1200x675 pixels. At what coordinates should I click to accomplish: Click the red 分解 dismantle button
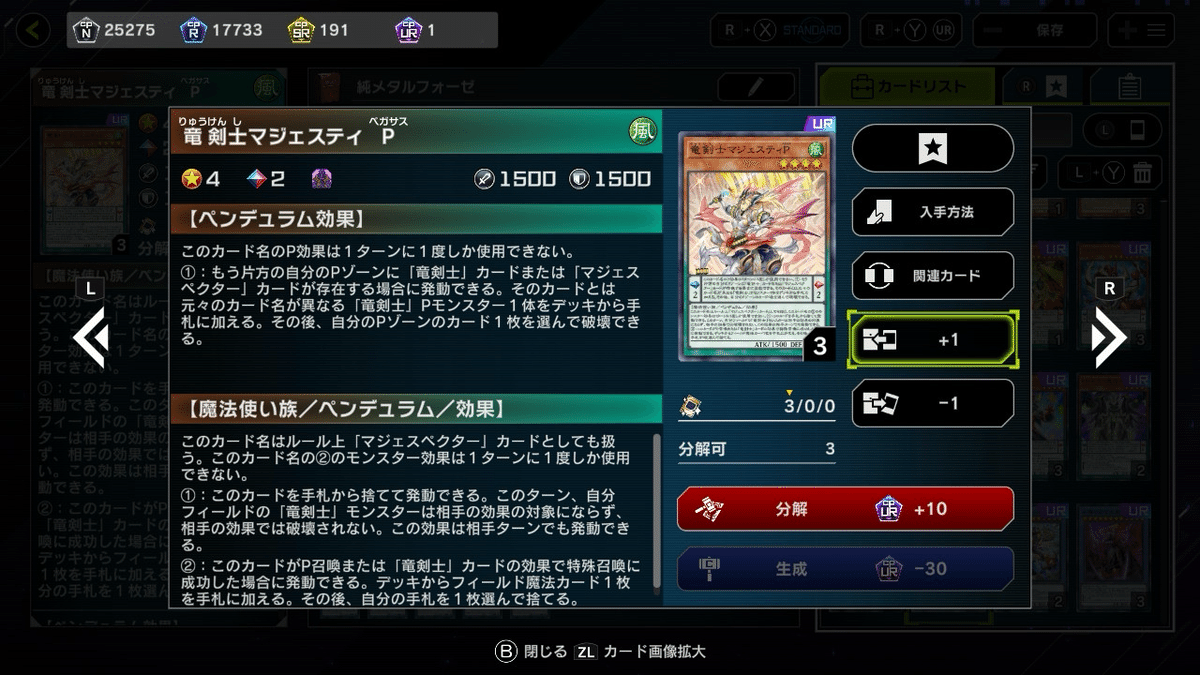[845, 509]
